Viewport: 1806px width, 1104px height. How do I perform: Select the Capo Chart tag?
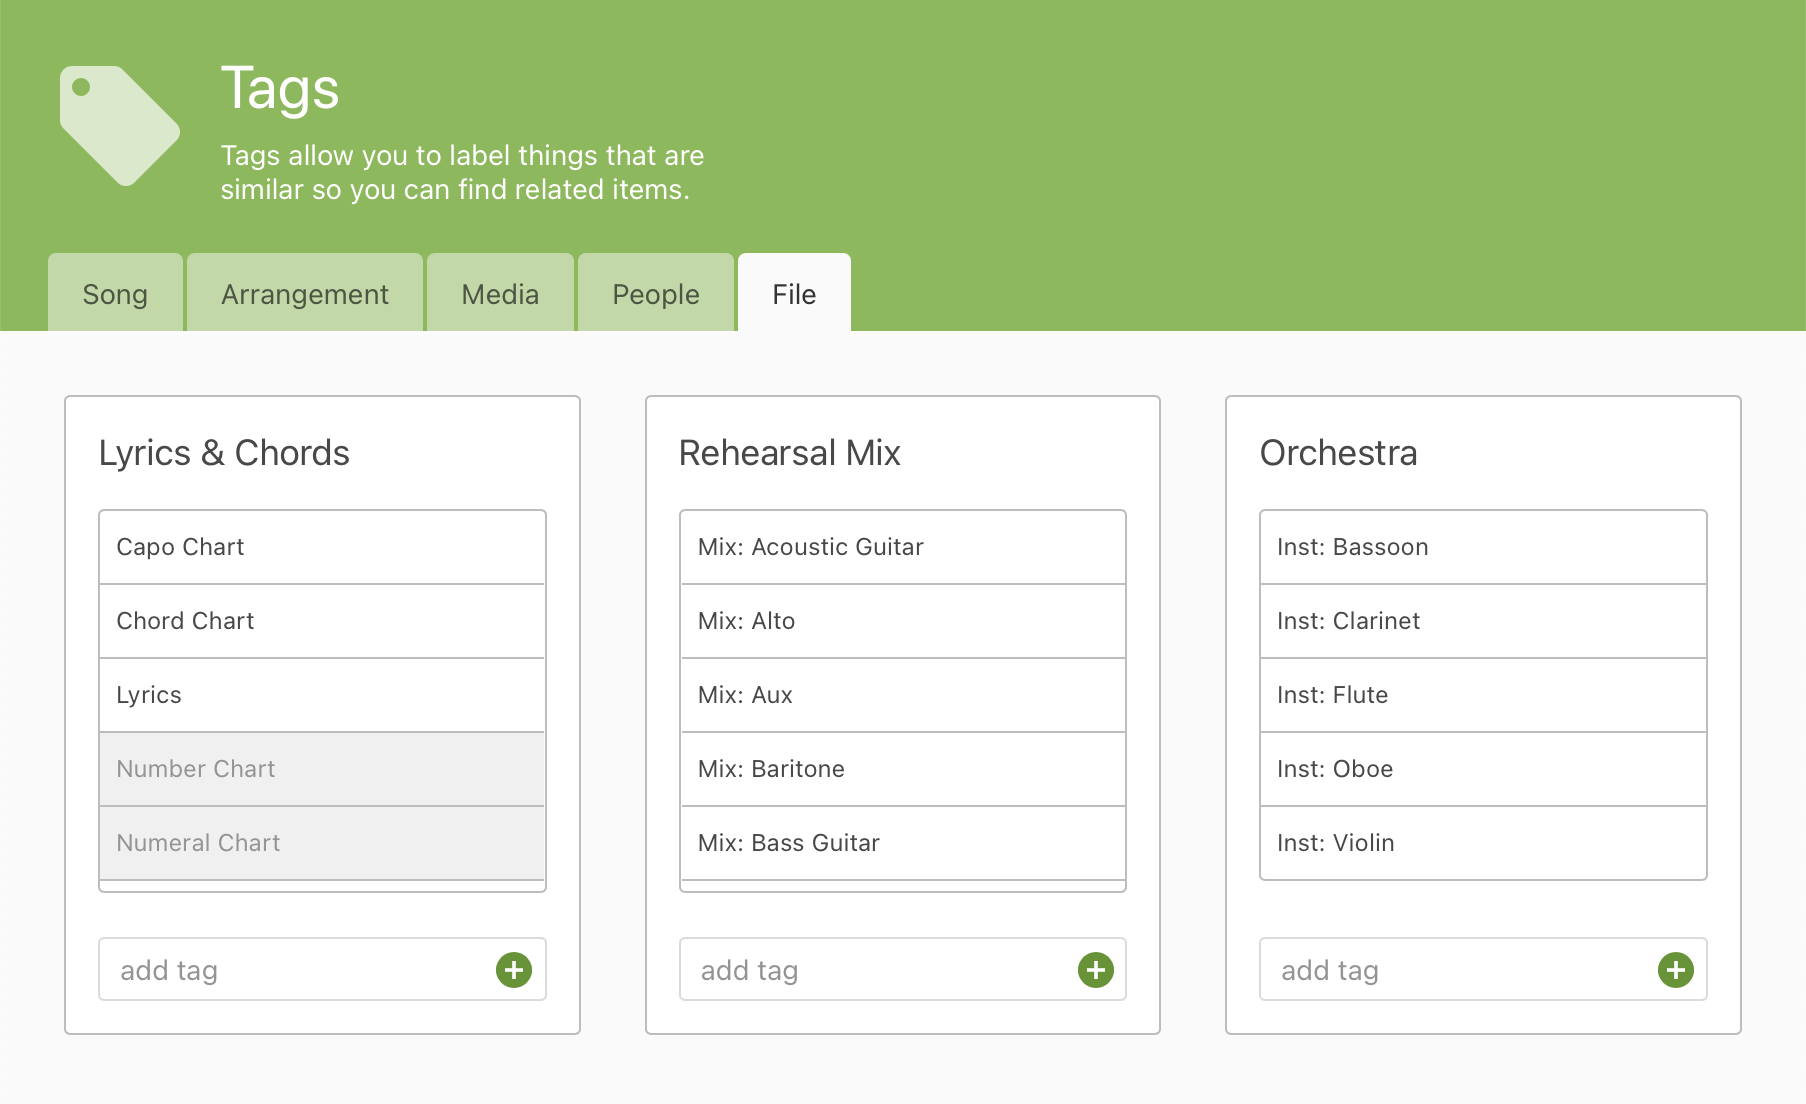click(321, 547)
